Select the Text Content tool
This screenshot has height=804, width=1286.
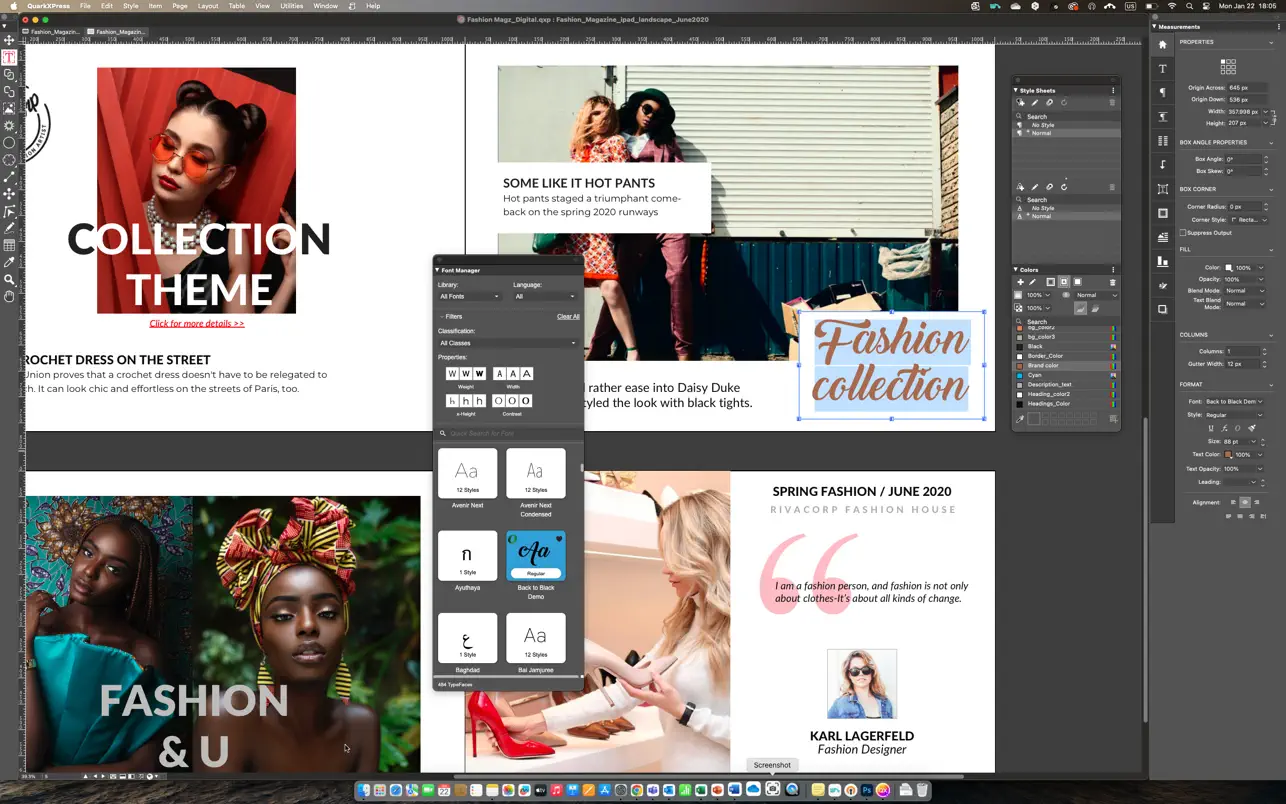[9, 58]
